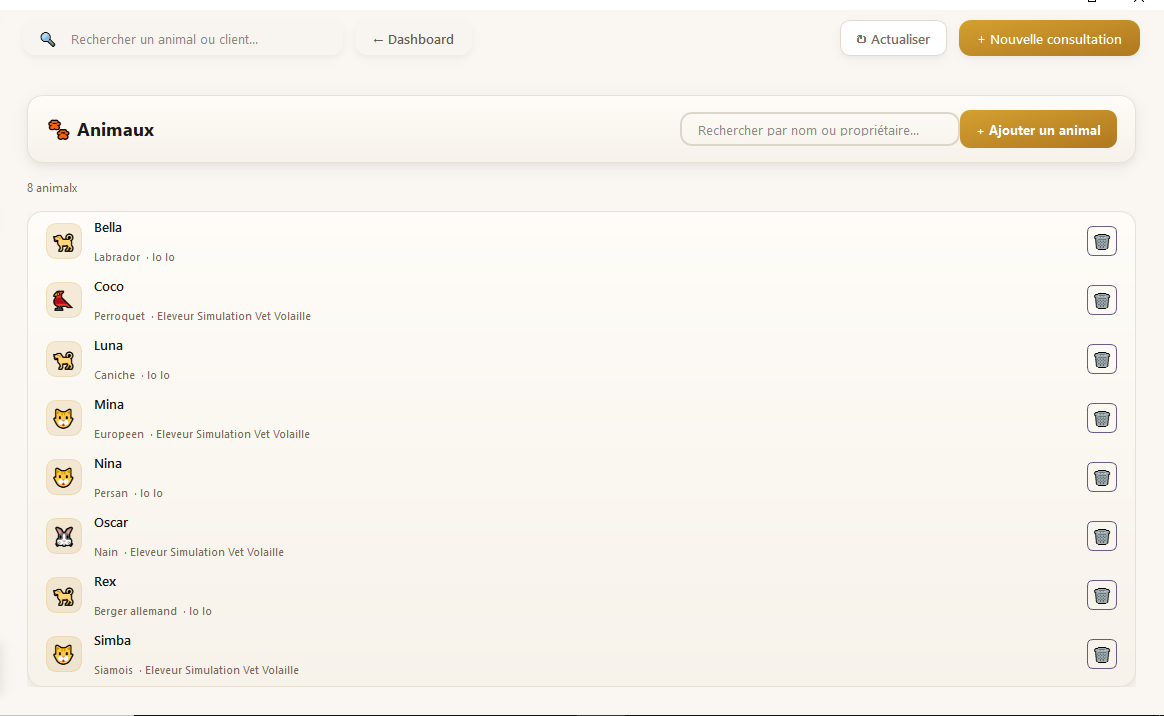Select the Nina animal name
The width and height of the screenshot is (1164, 716).
coord(108,464)
